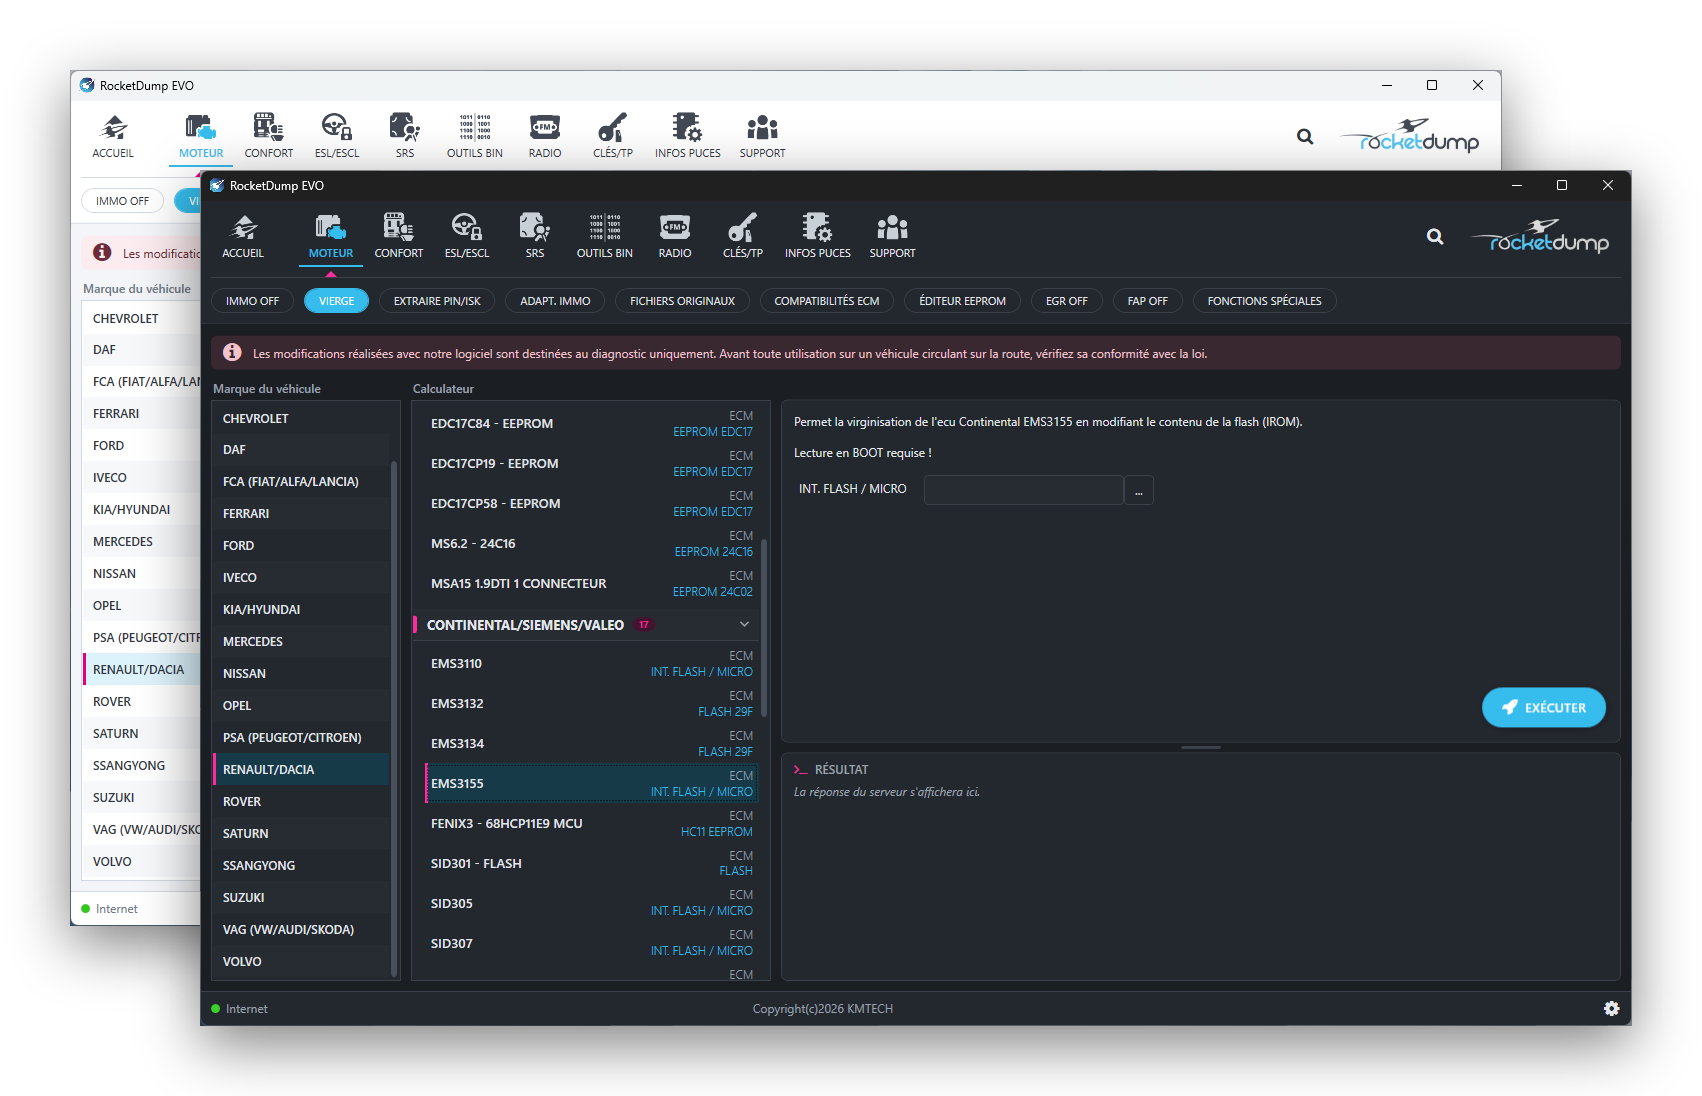Open SUPPORT section in dark window
Image resolution: width=1702 pixels, height=1096 pixels.
pos(892,236)
